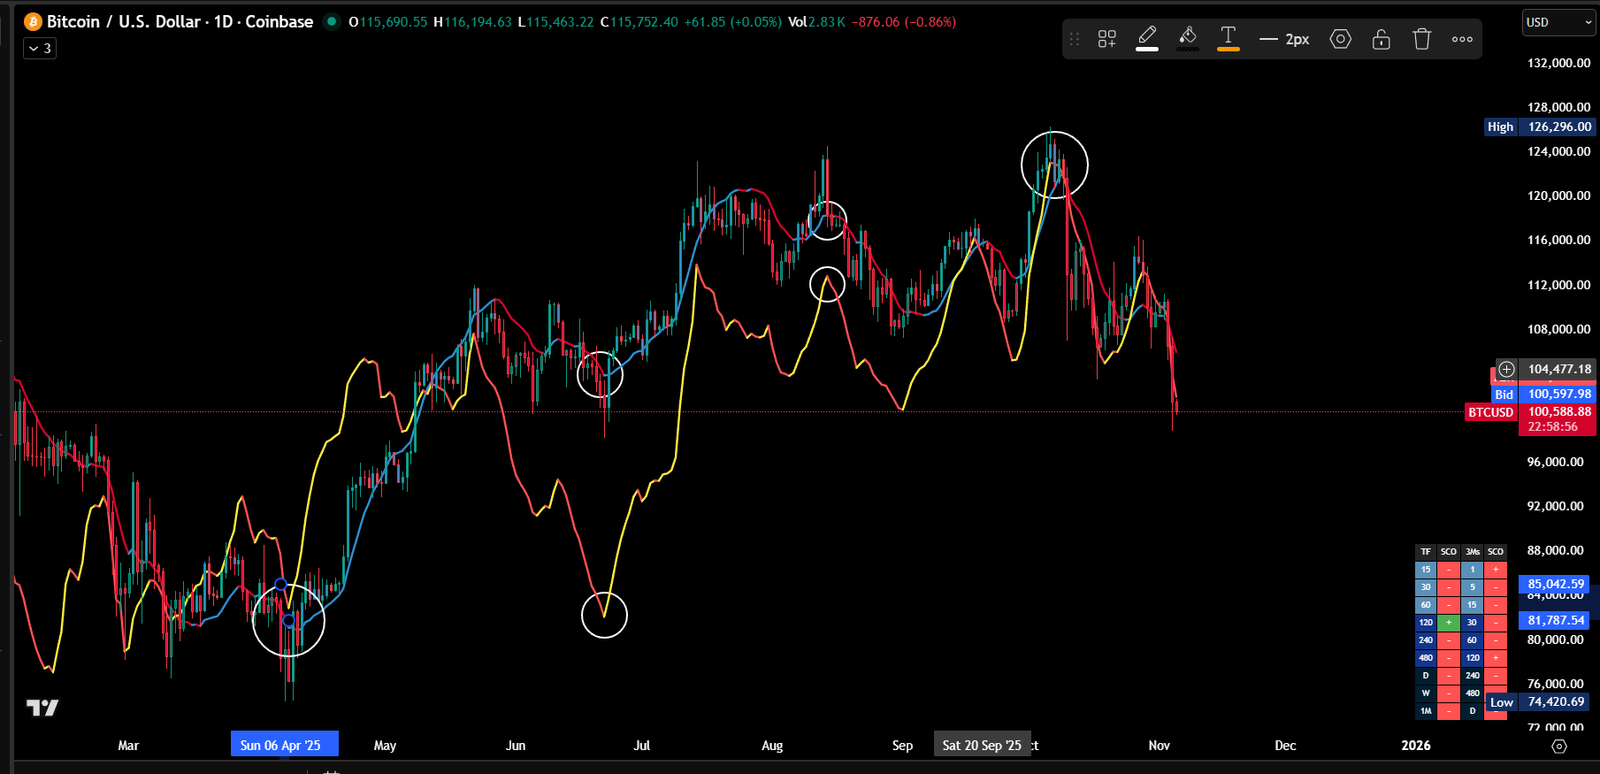Image resolution: width=1600 pixels, height=774 pixels.
Task: Click the Sat 20 Sep '25 date label
Action: 981,745
